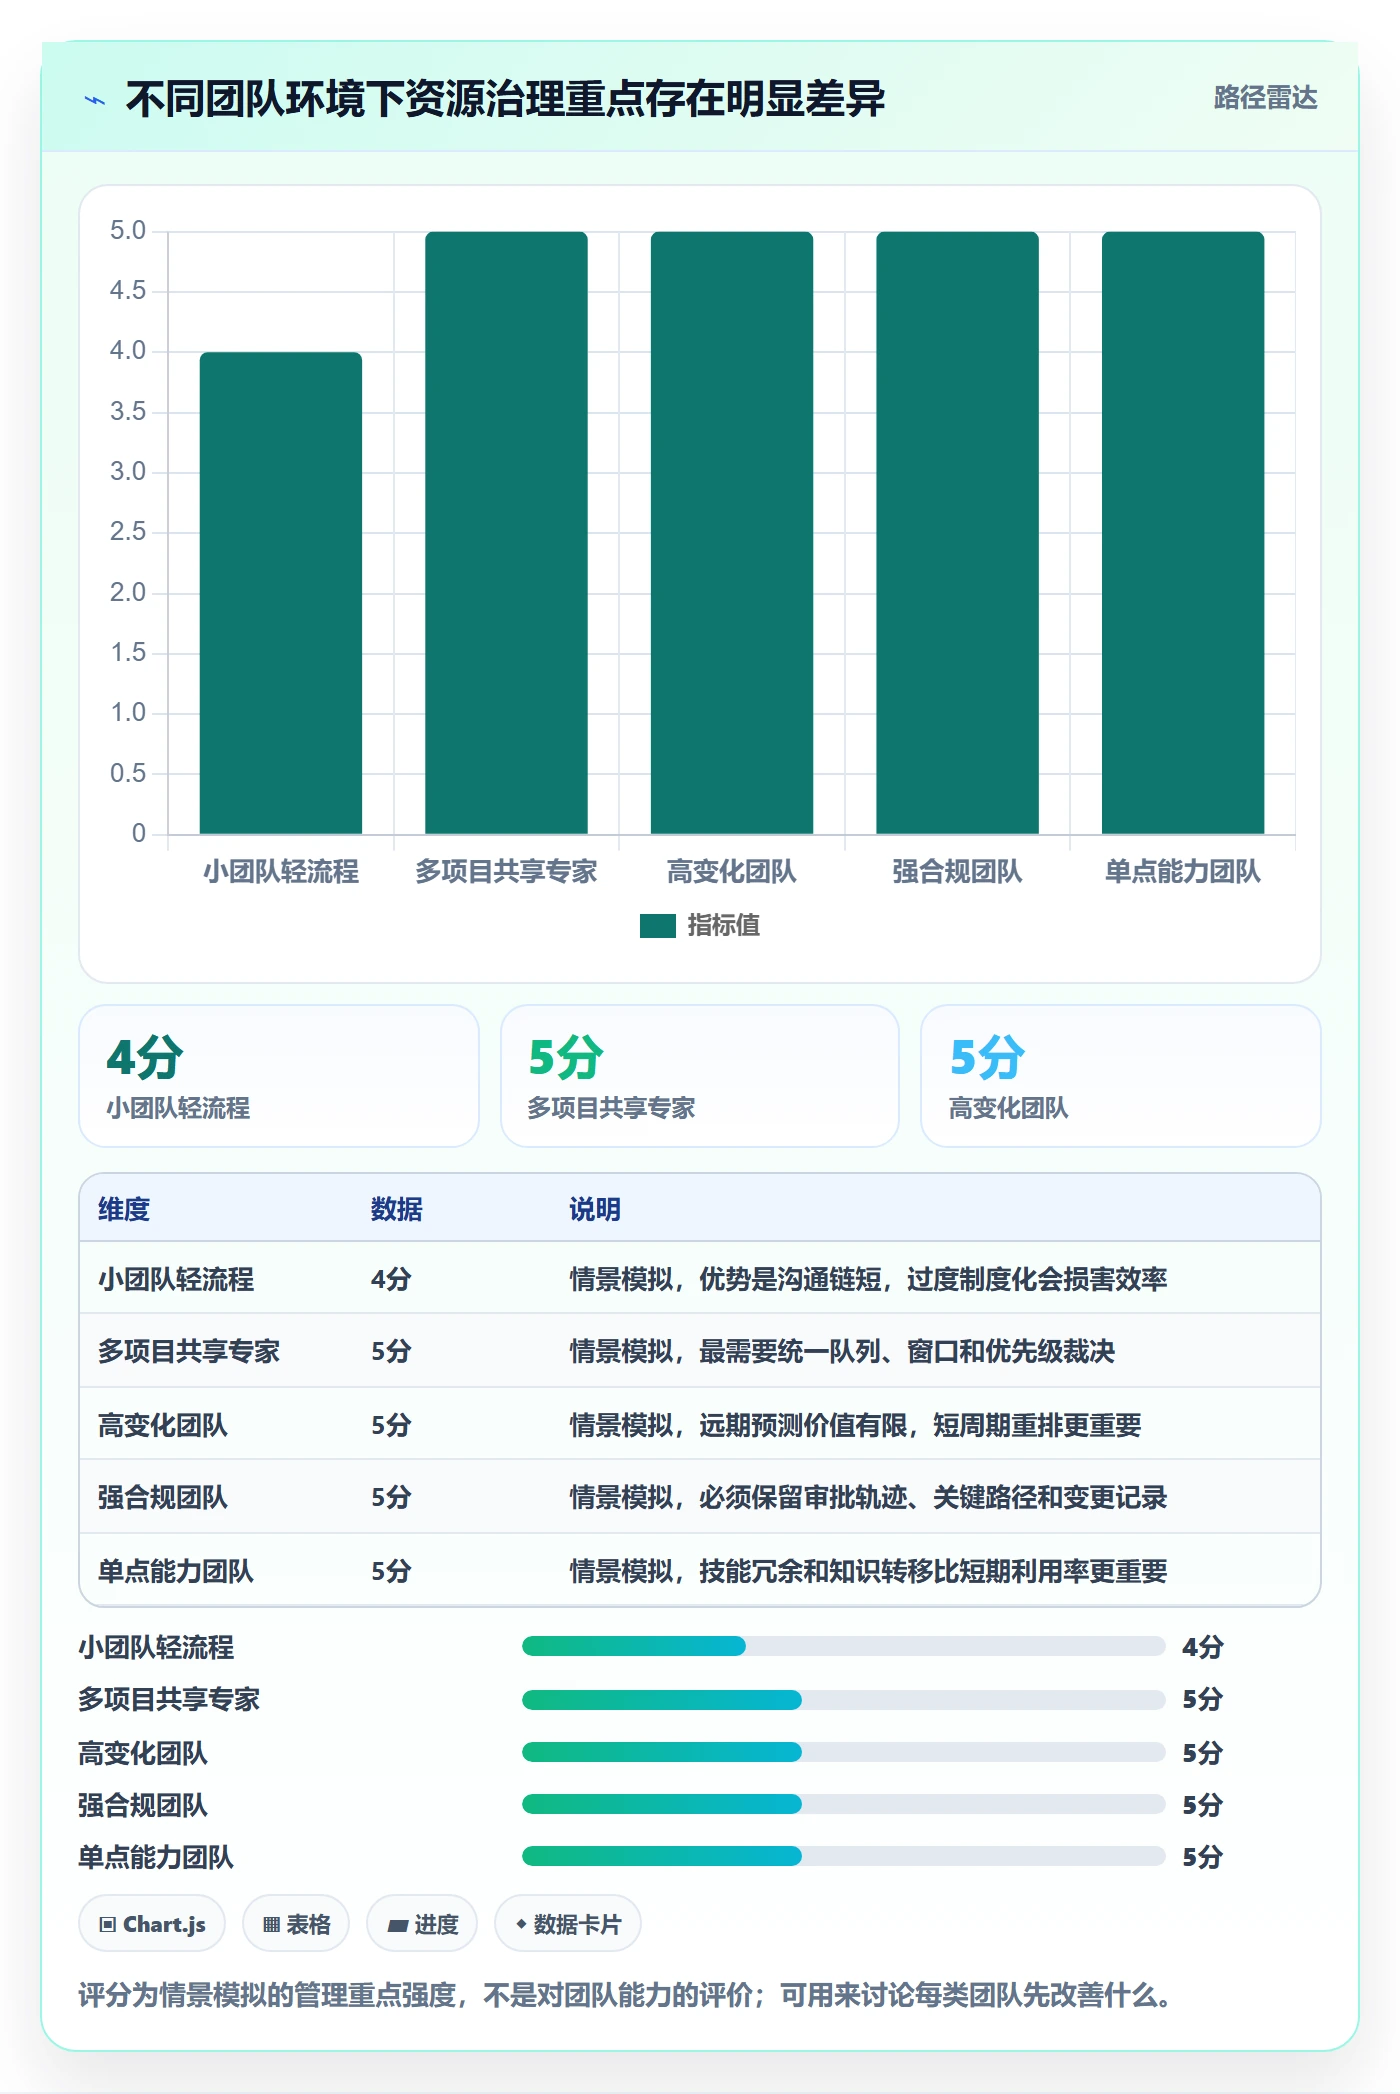Click the 高变化团队 x-axis label
This screenshot has height=2094, width=1400.
click(732, 872)
